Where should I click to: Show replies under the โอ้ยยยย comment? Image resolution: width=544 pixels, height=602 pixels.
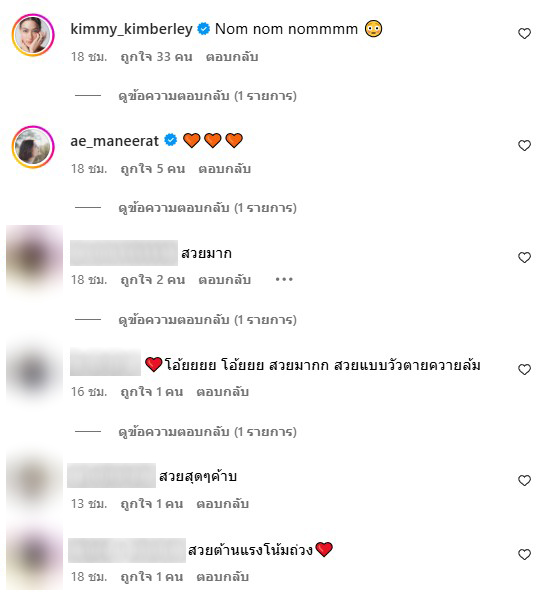207,432
